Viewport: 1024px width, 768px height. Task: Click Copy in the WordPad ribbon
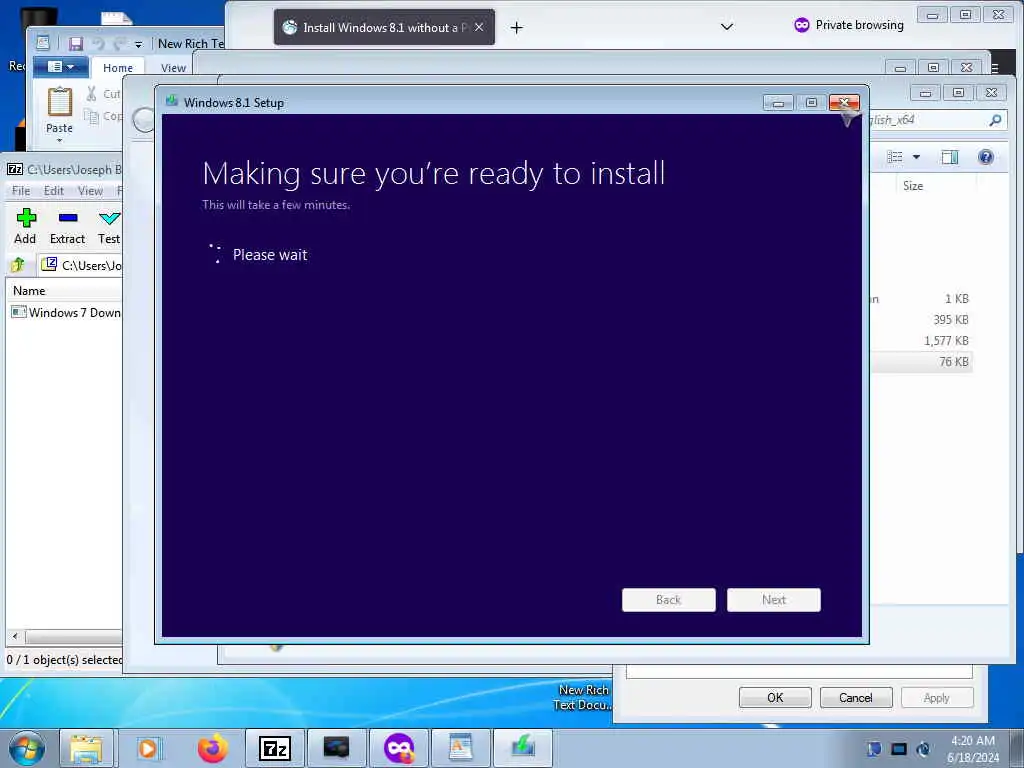pos(103,116)
